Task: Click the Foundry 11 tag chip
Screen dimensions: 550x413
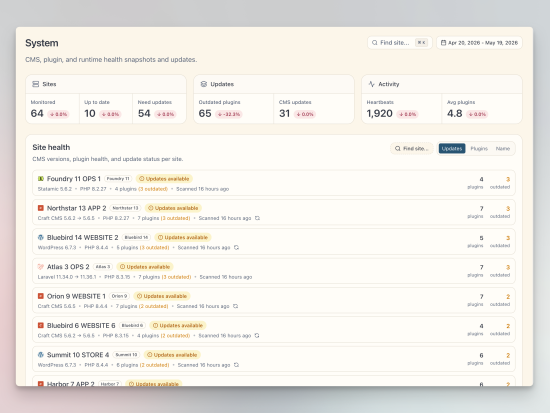Action: pos(118,179)
